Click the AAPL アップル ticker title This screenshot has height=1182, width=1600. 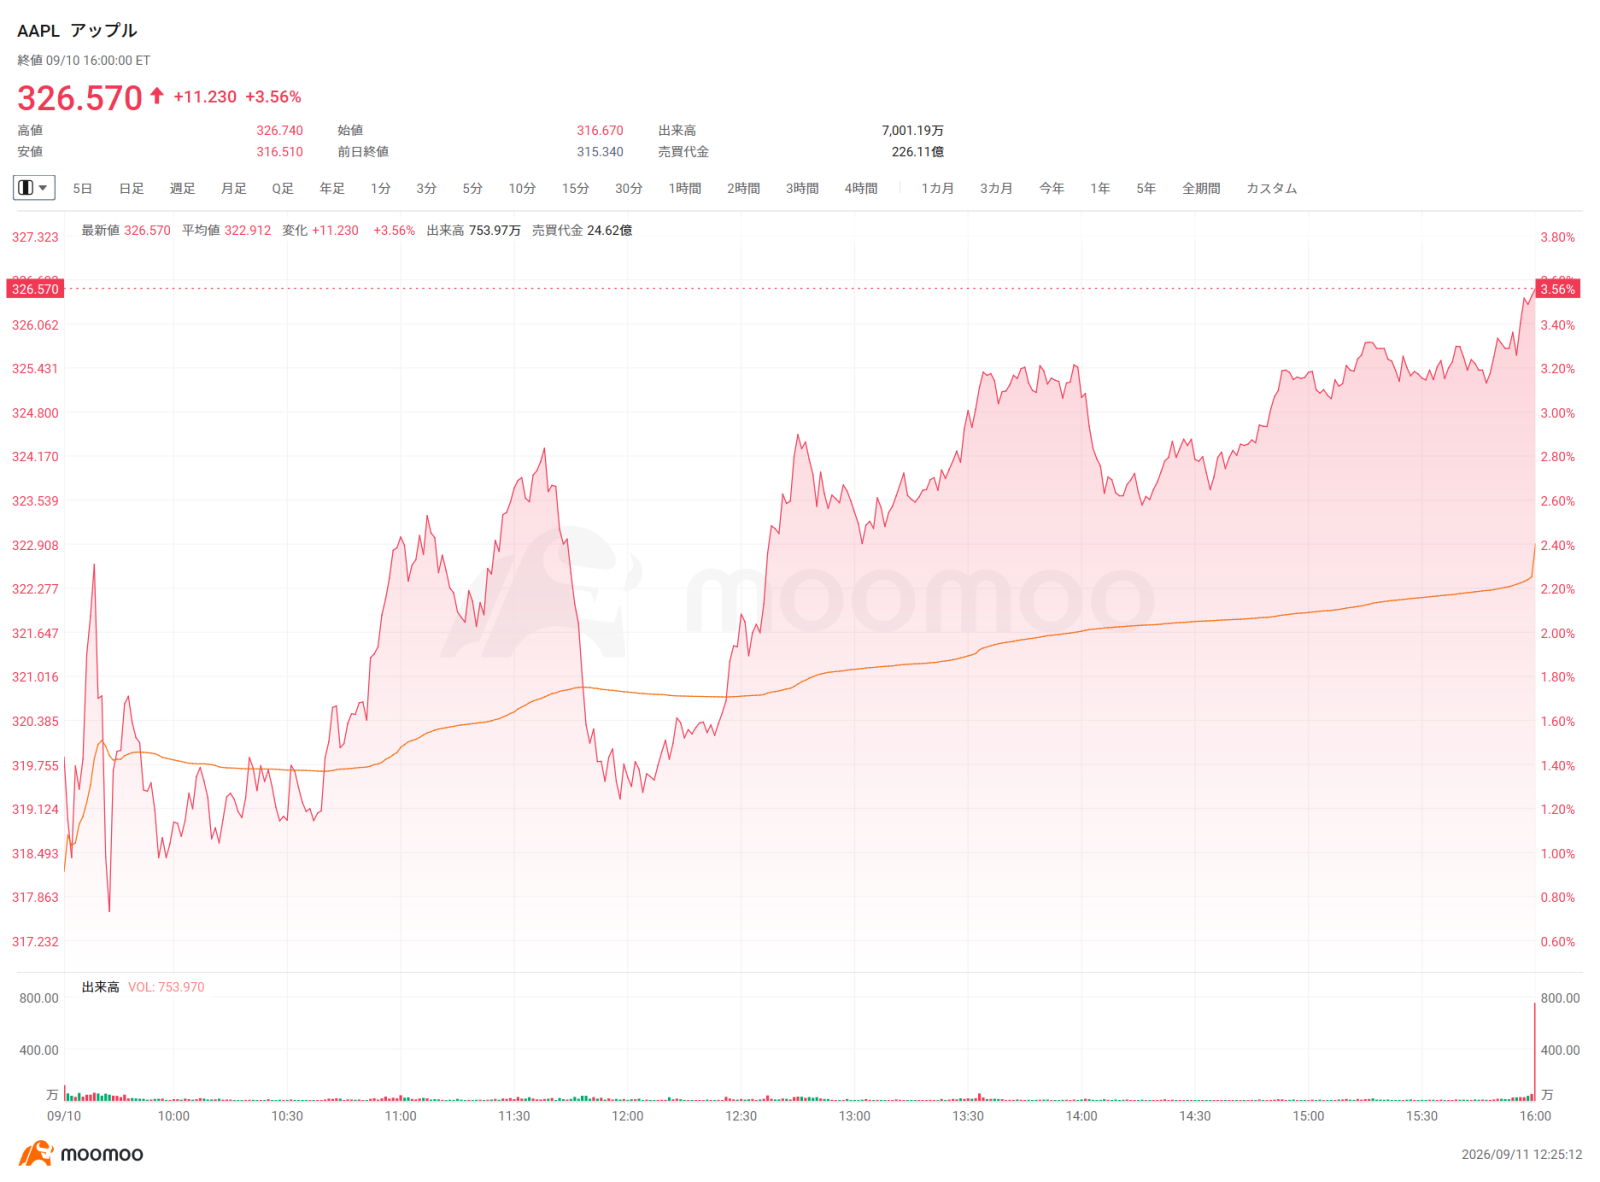77,31
